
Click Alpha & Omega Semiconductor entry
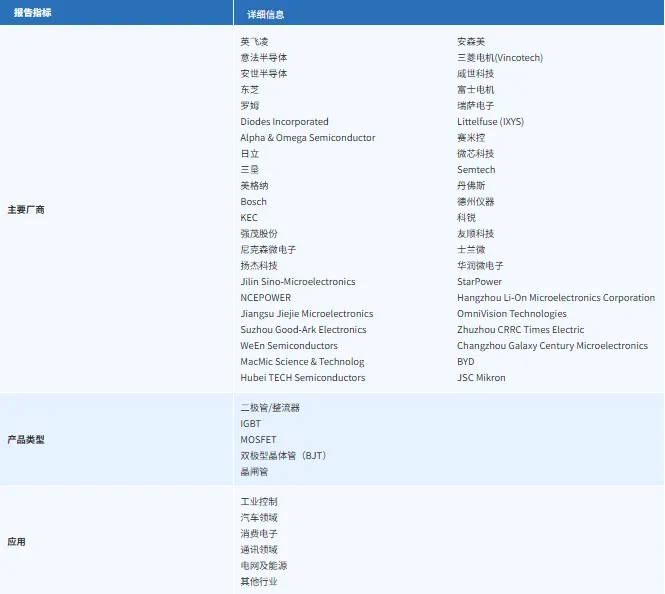[308, 138]
